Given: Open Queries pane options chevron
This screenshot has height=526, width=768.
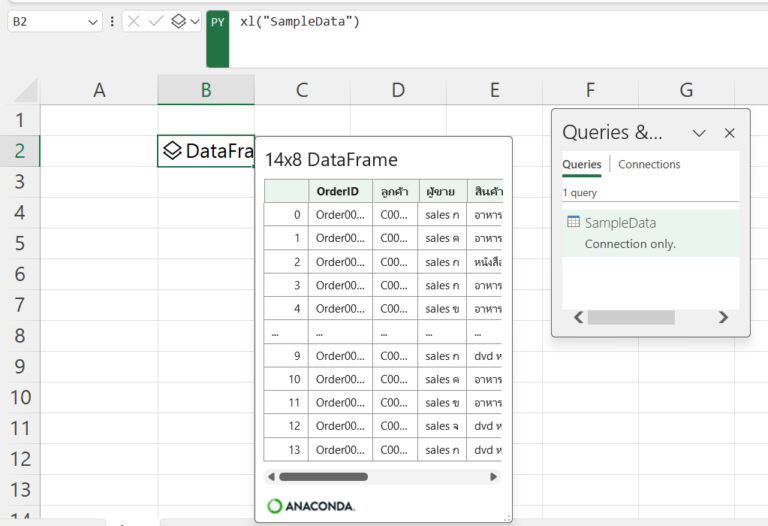Looking at the screenshot, I should pyautogui.click(x=699, y=133).
